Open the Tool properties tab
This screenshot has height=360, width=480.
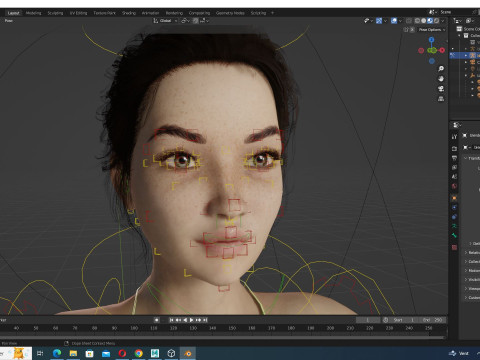[454, 137]
